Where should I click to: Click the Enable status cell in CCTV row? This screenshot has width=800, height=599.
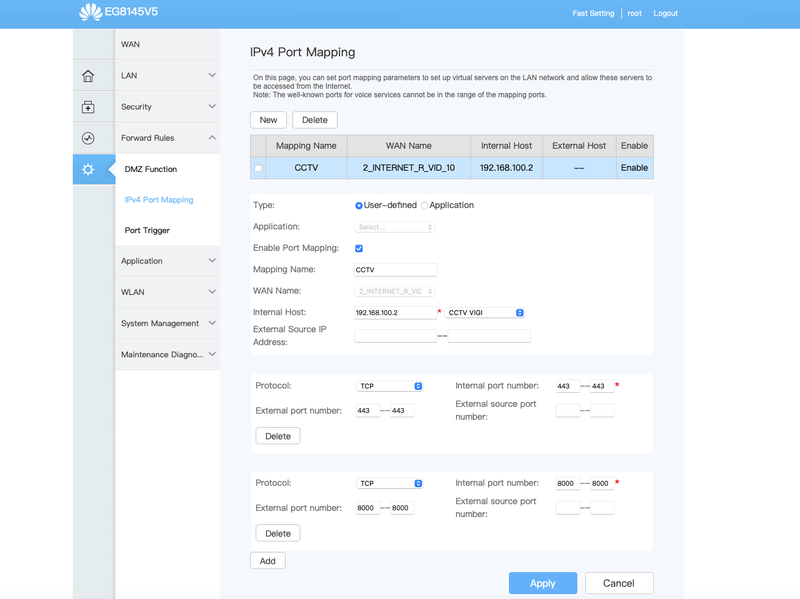pyautogui.click(x=634, y=168)
